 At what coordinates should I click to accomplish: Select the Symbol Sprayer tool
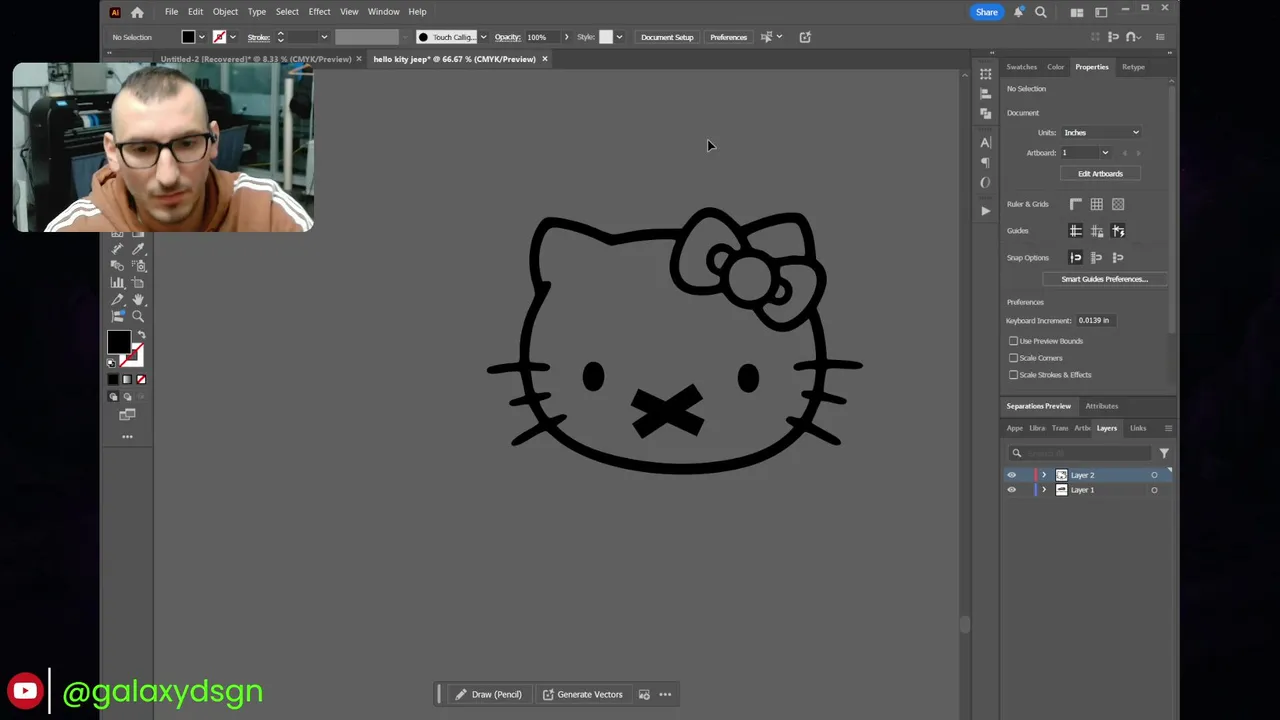tap(139, 265)
